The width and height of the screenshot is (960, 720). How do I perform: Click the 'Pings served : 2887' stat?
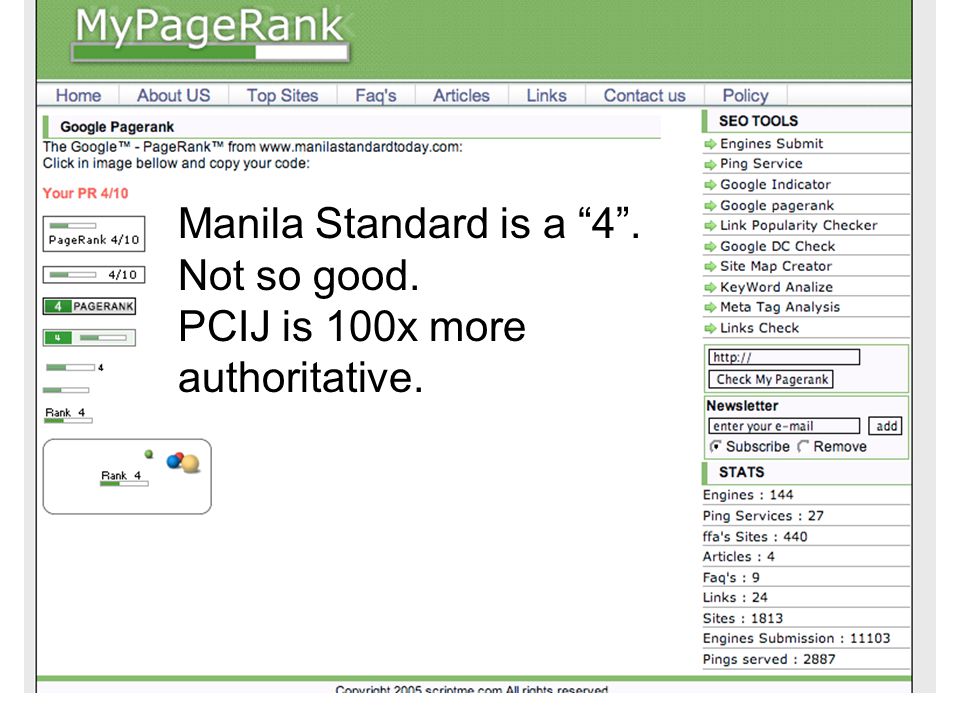[x=769, y=659]
